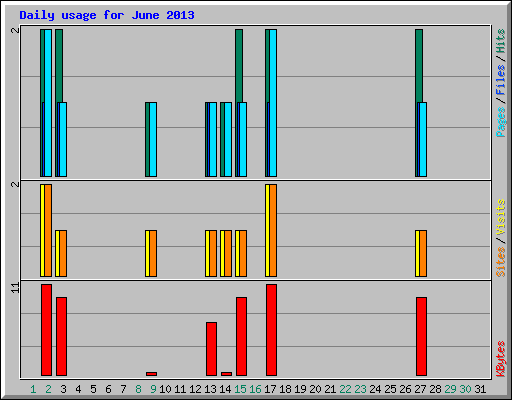Image resolution: width=512 pixels, height=400 pixels.
Task: Click the 'Daily usage for June 2013' title
Action: pos(107,15)
